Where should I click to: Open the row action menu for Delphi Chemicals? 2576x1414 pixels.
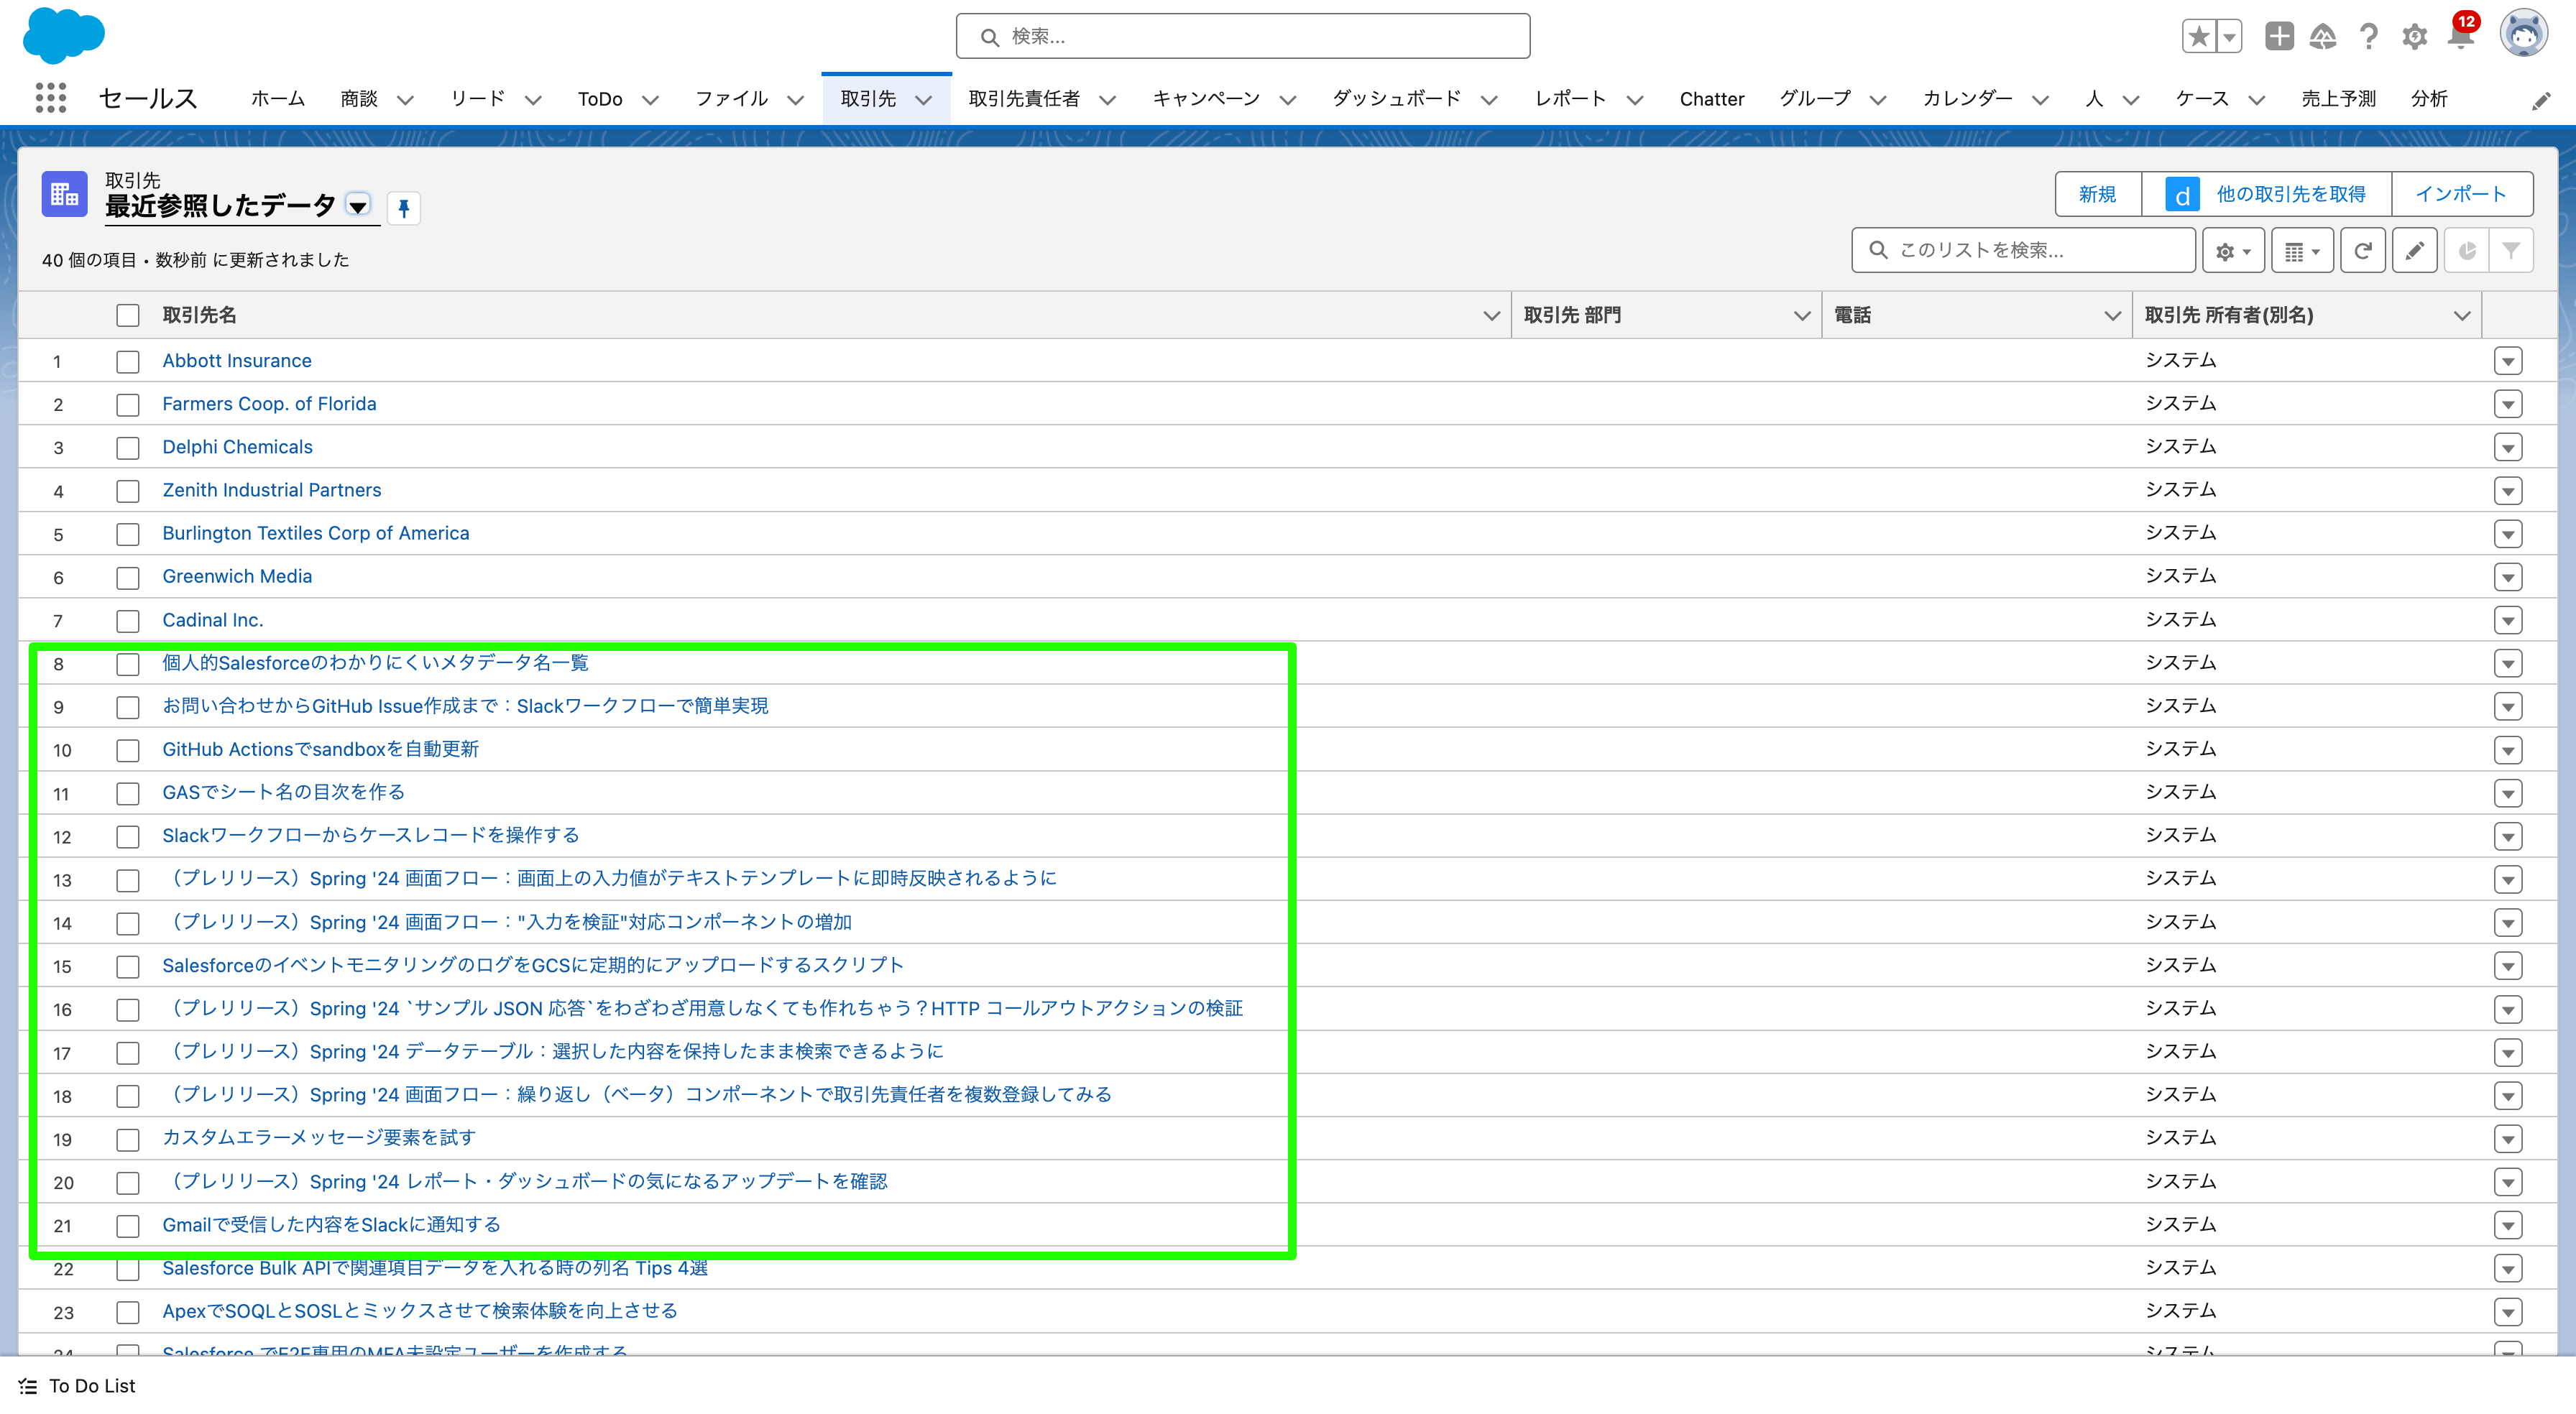coord(2508,448)
